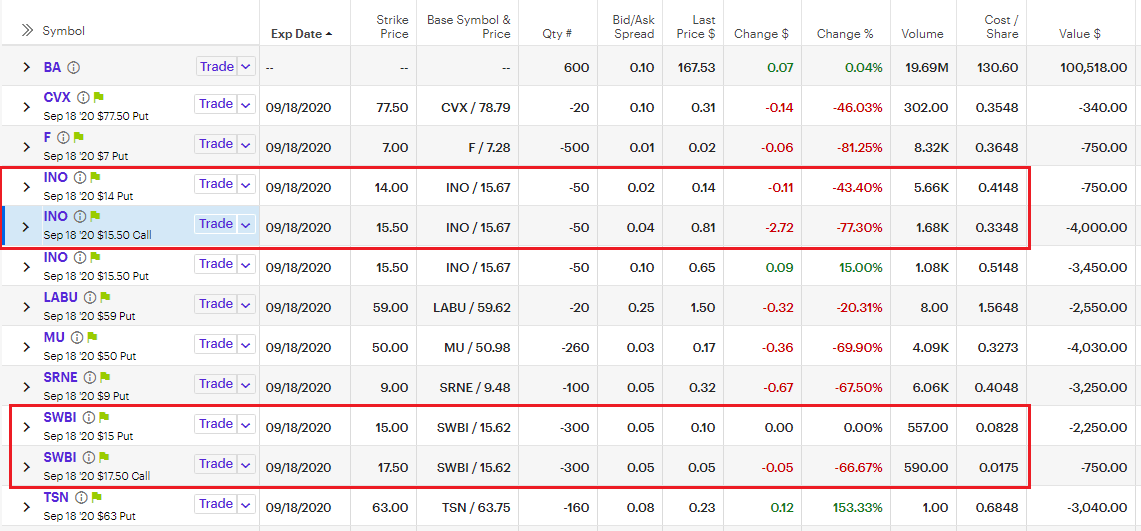The height and width of the screenshot is (531, 1141).
Task: Open the BA symbol link
Action: pos(52,67)
